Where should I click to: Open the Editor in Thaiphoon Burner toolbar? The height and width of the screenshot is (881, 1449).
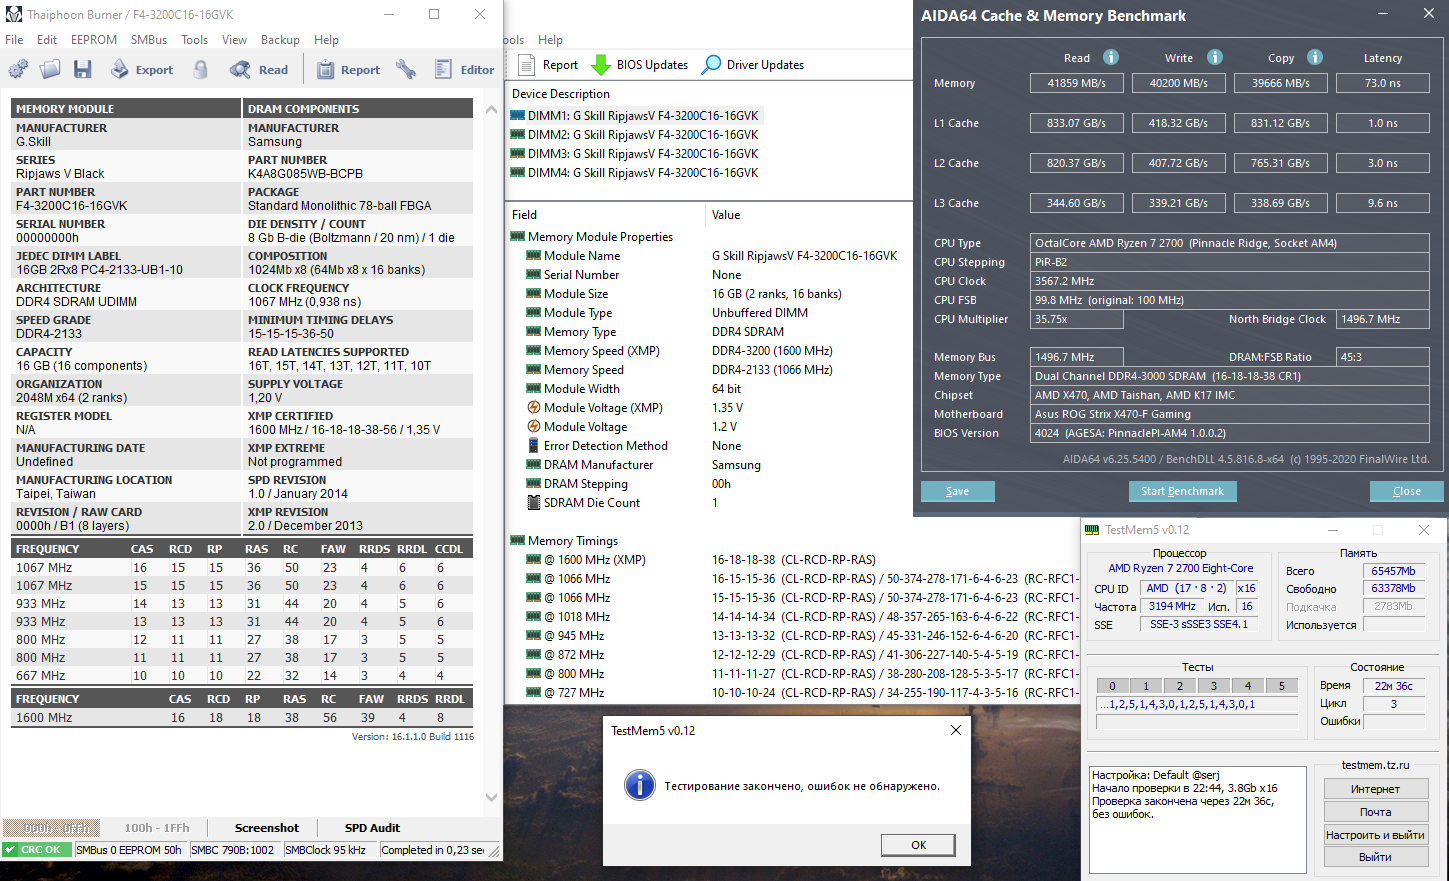click(x=464, y=69)
